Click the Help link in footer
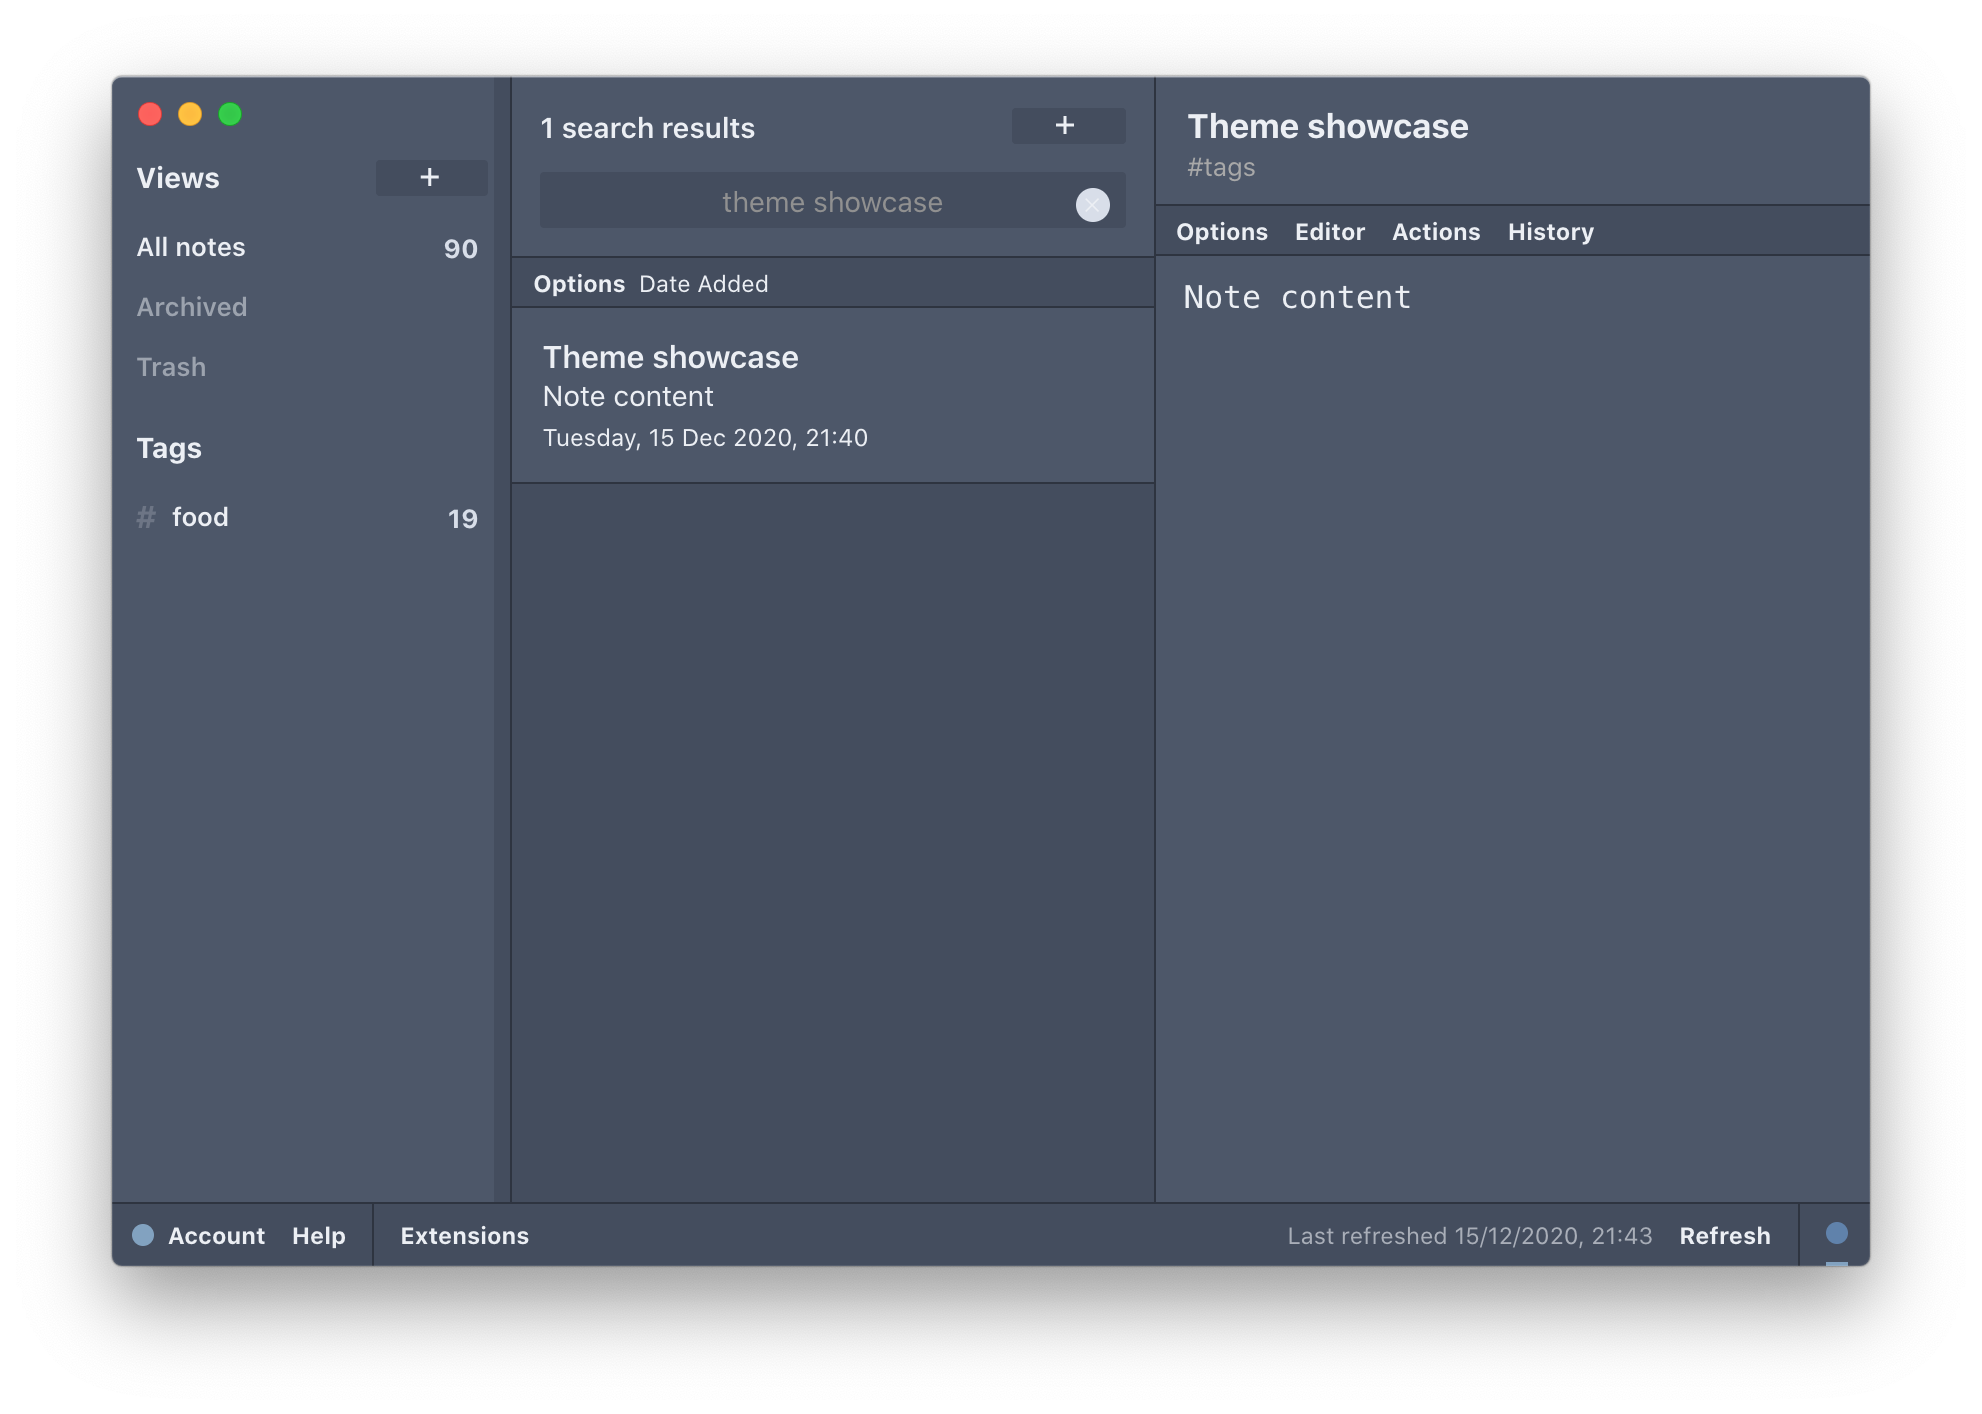 (318, 1236)
